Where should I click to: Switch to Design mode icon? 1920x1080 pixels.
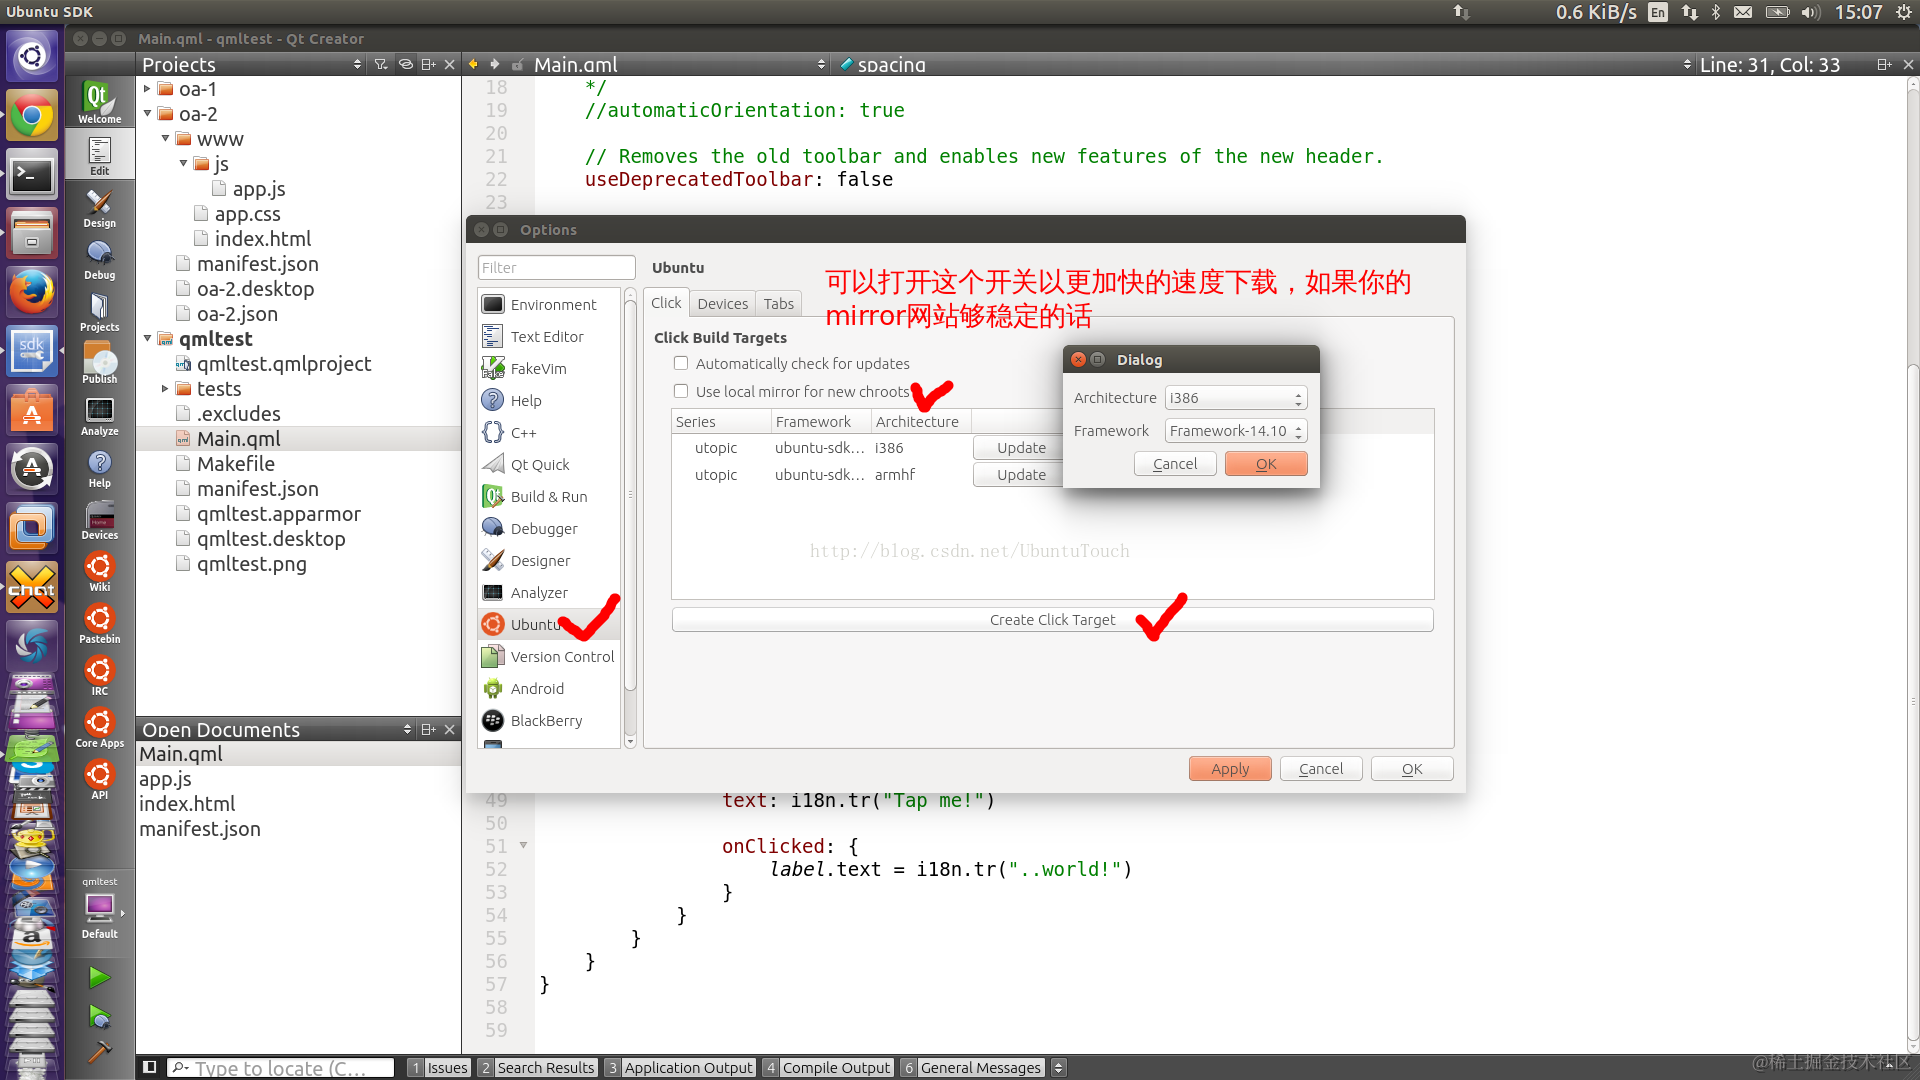coord(99,207)
